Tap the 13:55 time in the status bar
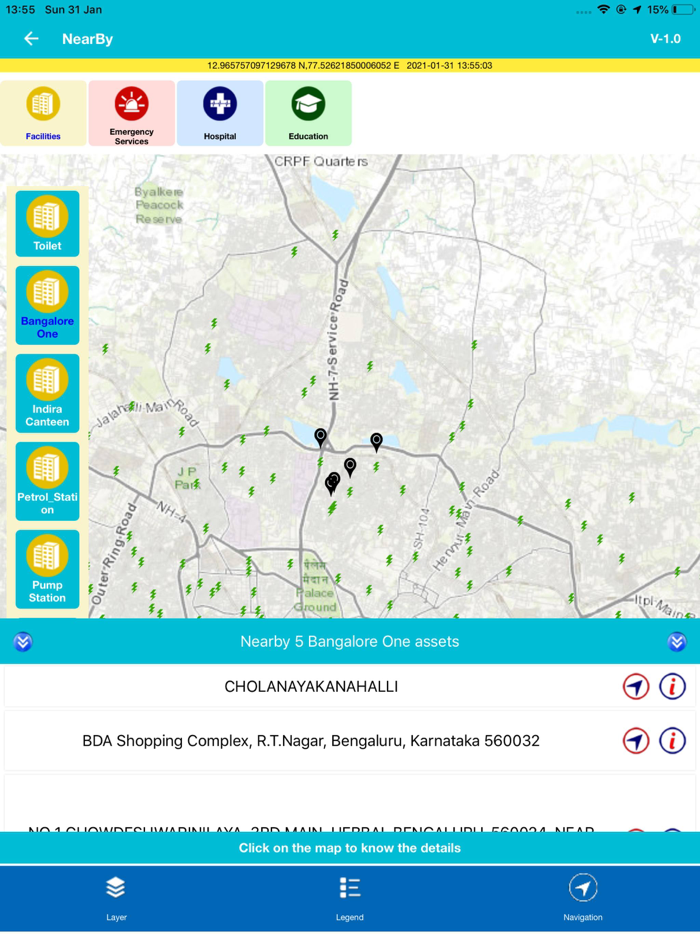 tap(20, 10)
